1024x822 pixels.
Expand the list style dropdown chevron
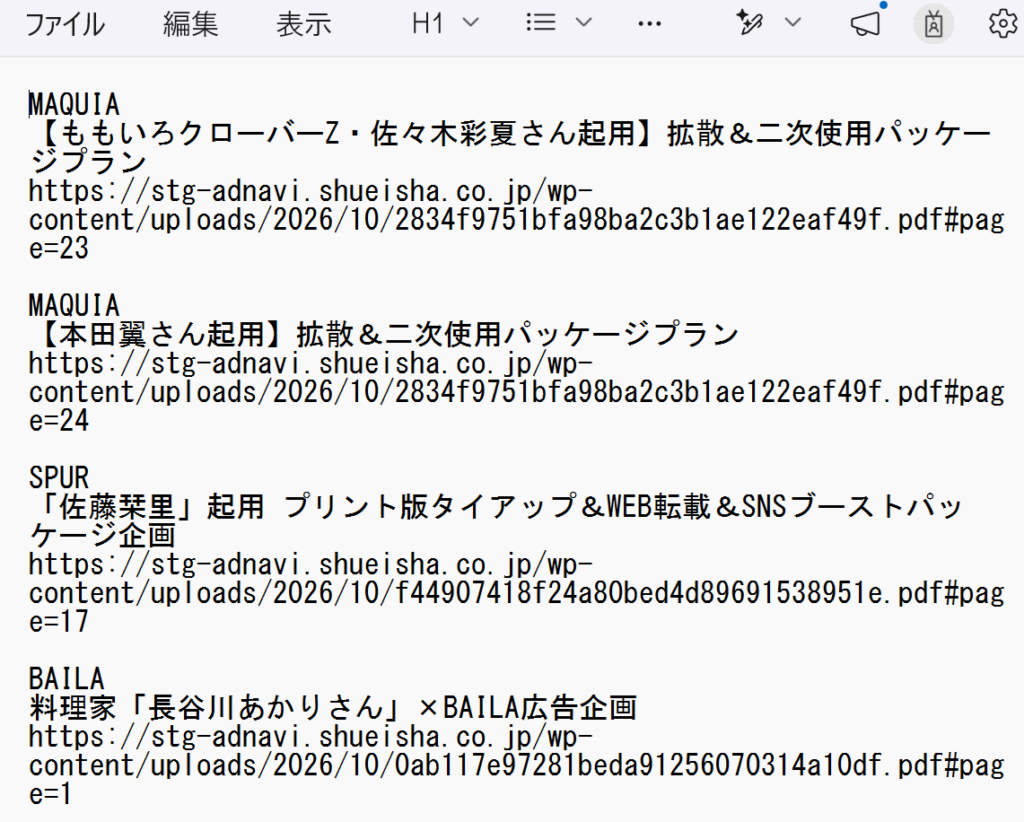(584, 23)
